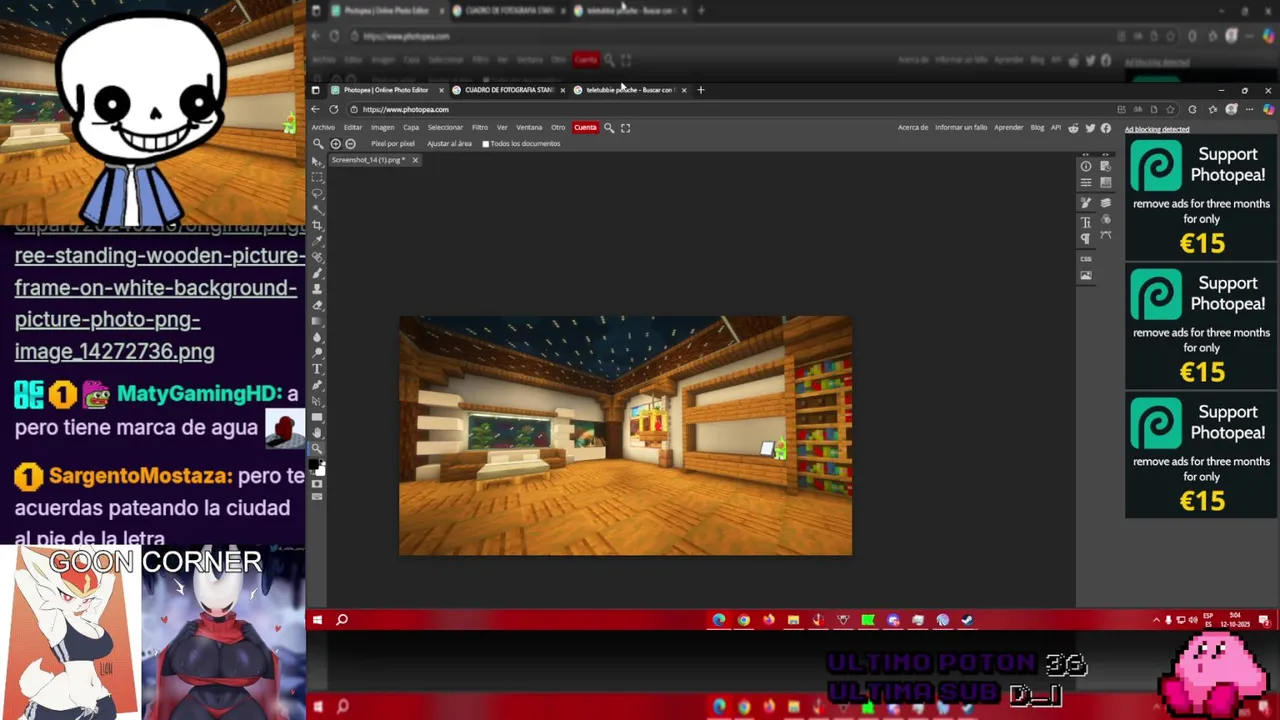Select the Move tool in Photopea toolbar
The width and height of the screenshot is (1280, 720).
[317, 161]
